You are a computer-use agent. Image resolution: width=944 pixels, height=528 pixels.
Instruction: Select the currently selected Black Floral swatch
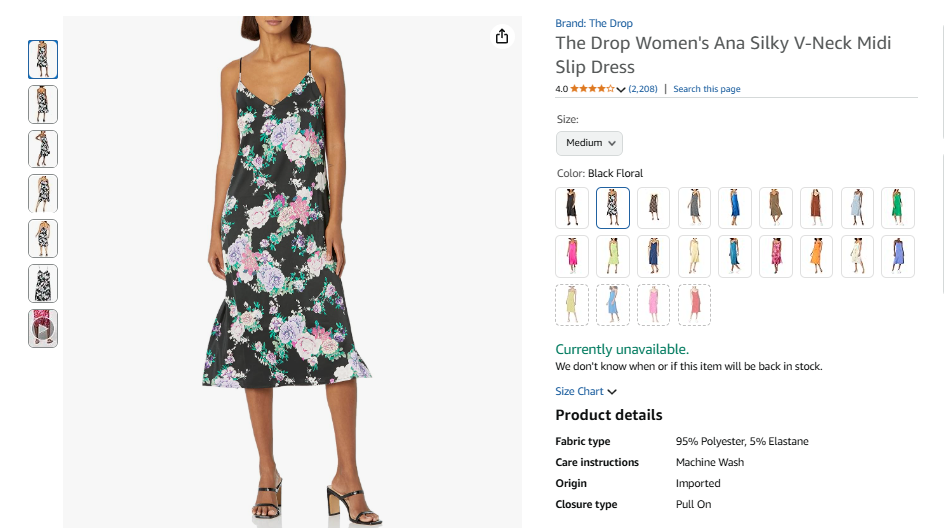(x=613, y=208)
